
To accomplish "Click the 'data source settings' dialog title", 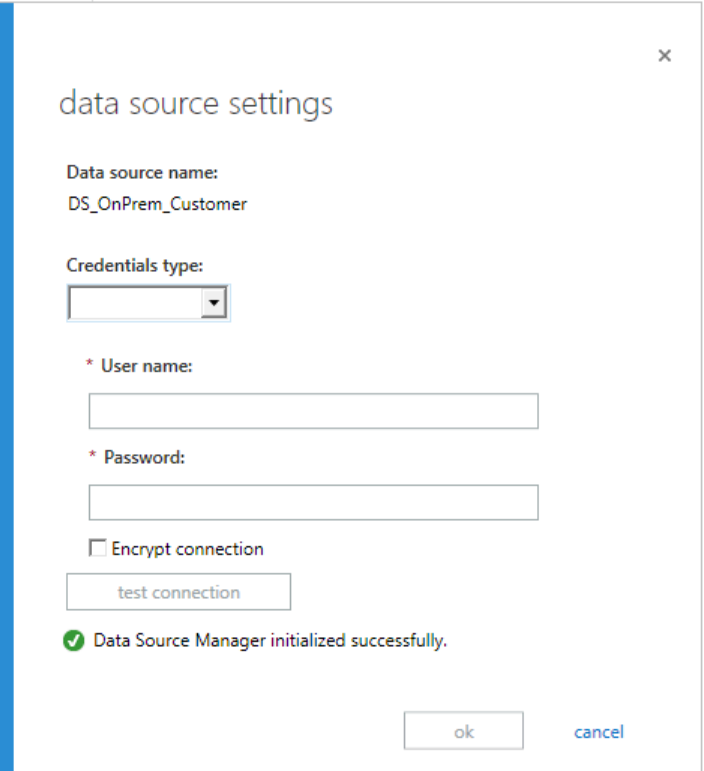I will pos(196,103).
